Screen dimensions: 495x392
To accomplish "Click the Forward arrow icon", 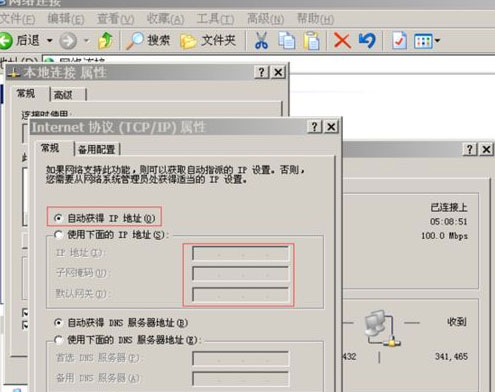I will (x=68, y=41).
